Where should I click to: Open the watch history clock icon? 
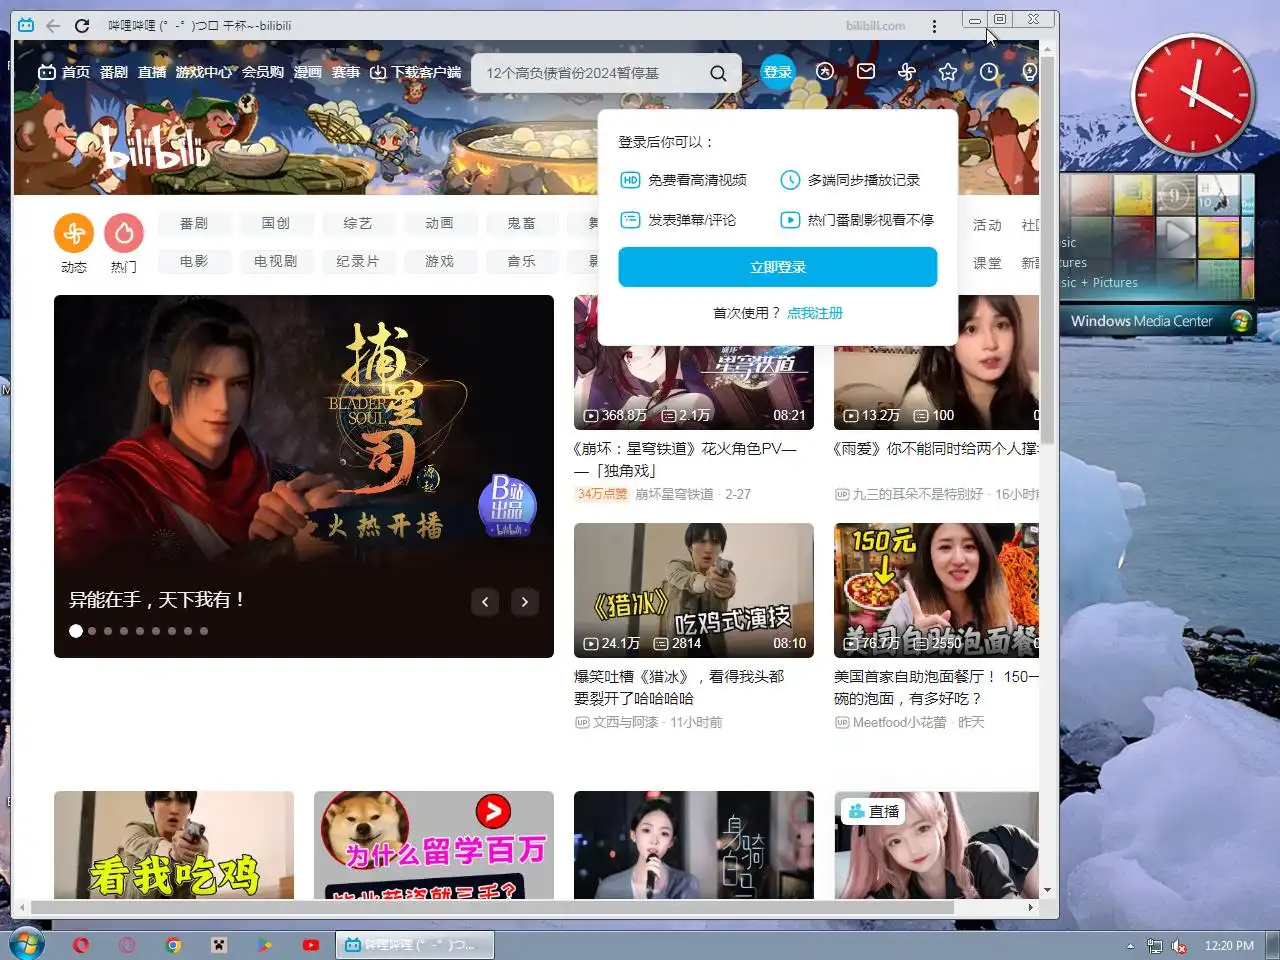tap(989, 71)
